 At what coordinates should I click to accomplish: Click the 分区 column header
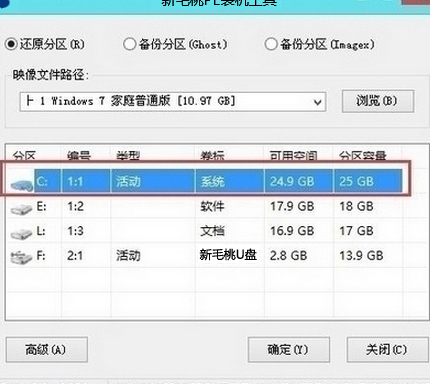pyautogui.click(x=24, y=156)
